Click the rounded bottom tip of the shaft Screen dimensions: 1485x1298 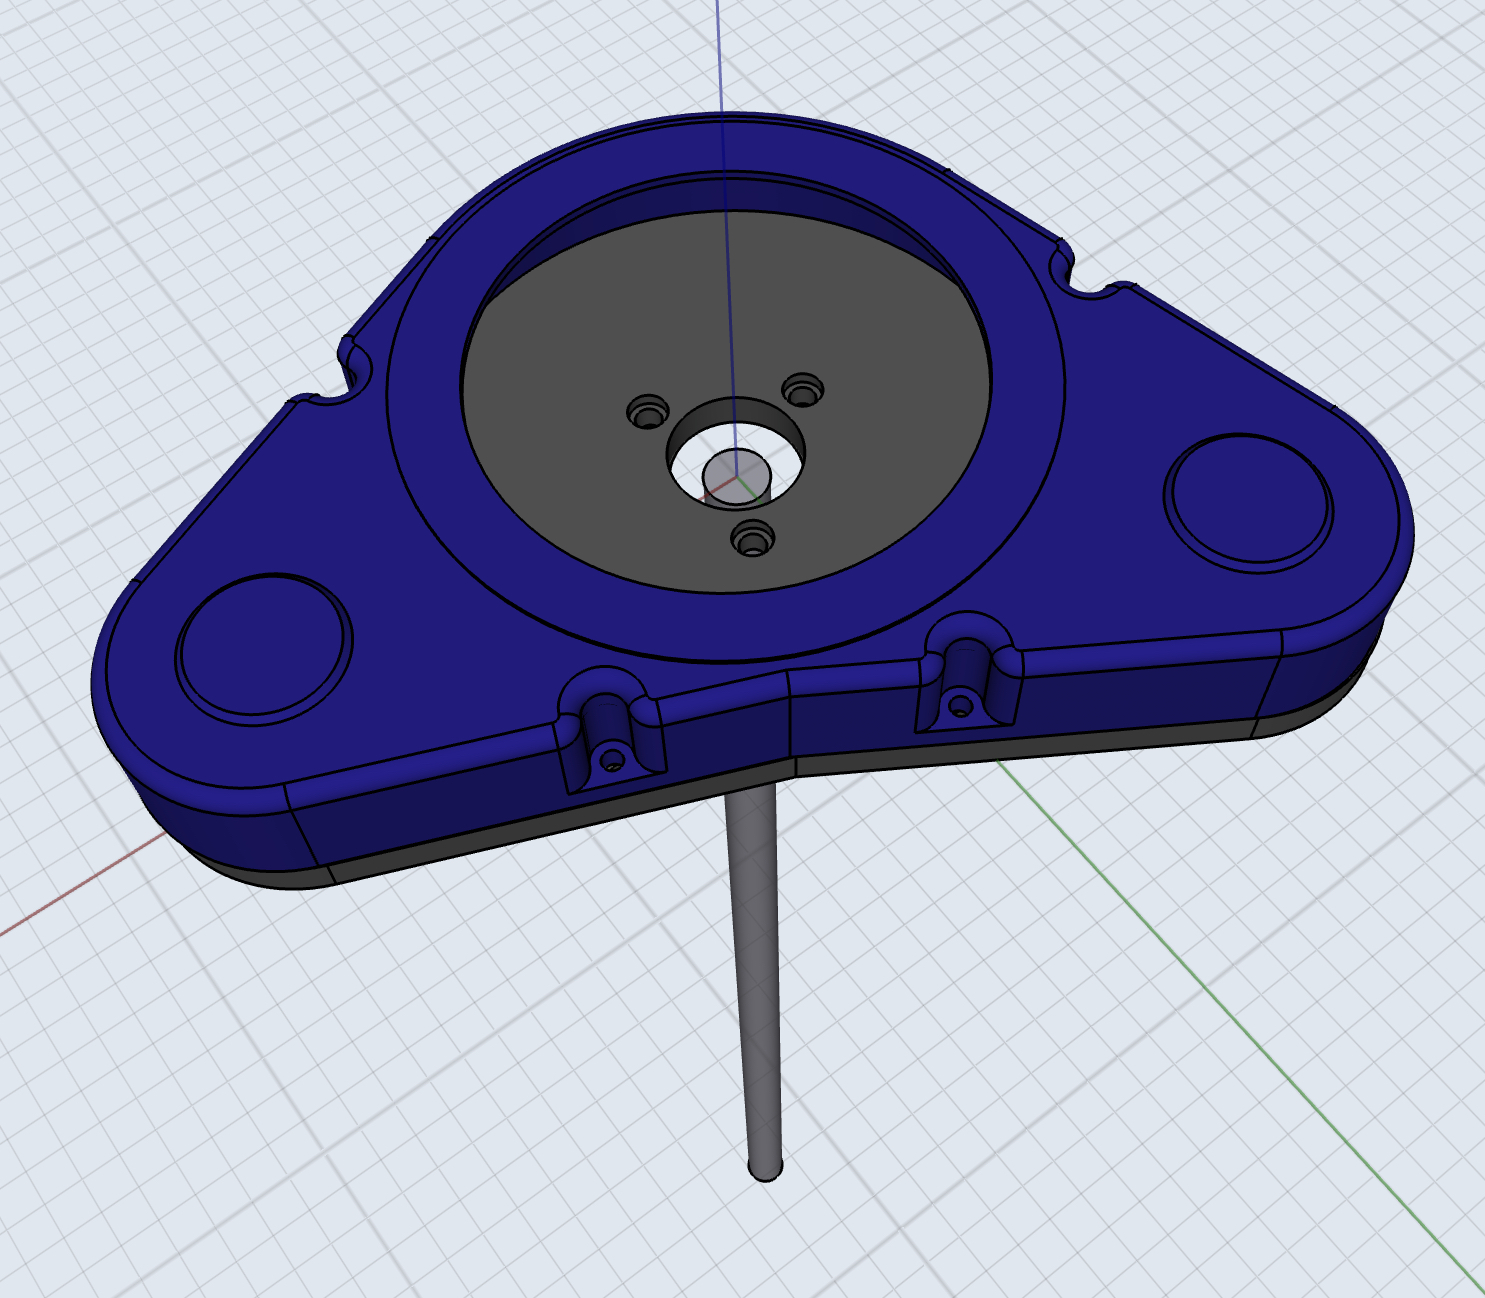coord(765,1168)
